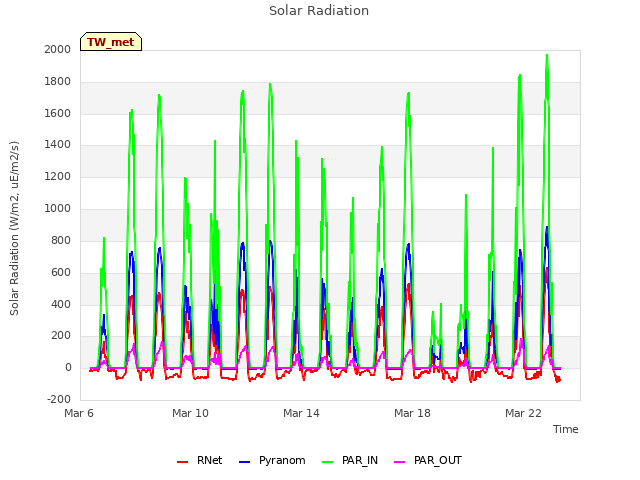Click the 600 y-axis tick label
Screen dimensions: 640x480
[61, 272]
